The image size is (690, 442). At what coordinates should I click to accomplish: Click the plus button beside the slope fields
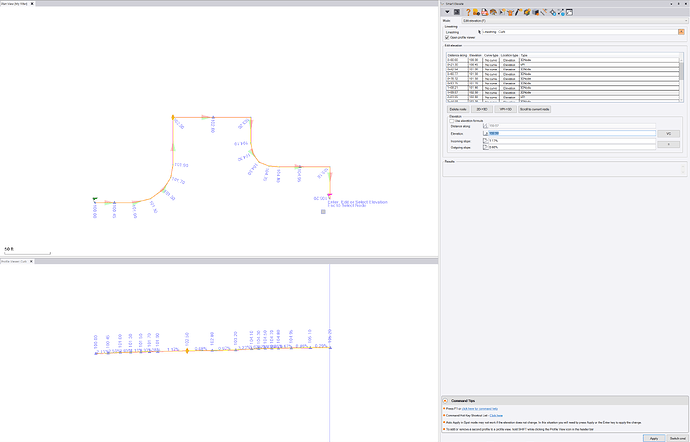[x=668, y=144]
